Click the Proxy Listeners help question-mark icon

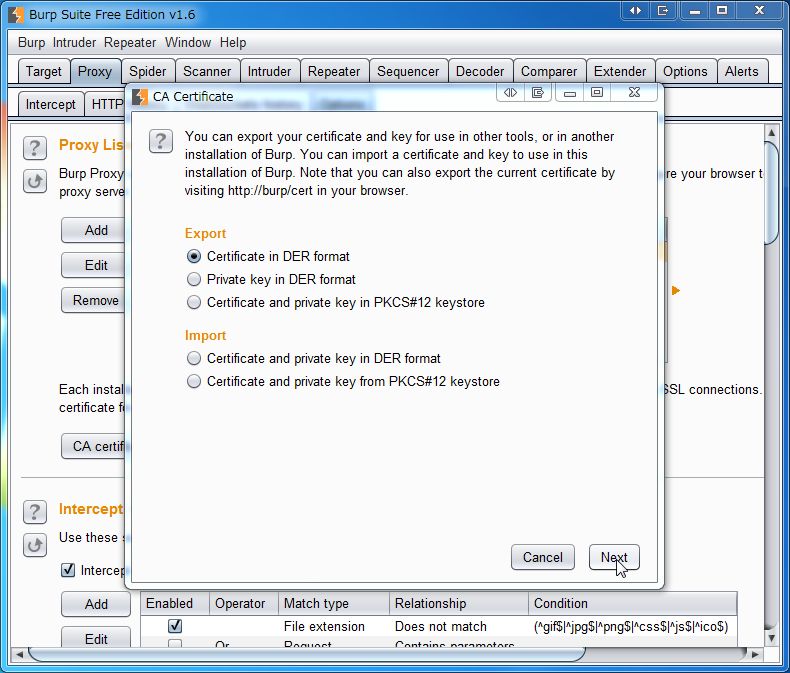[x=35, y=148]
